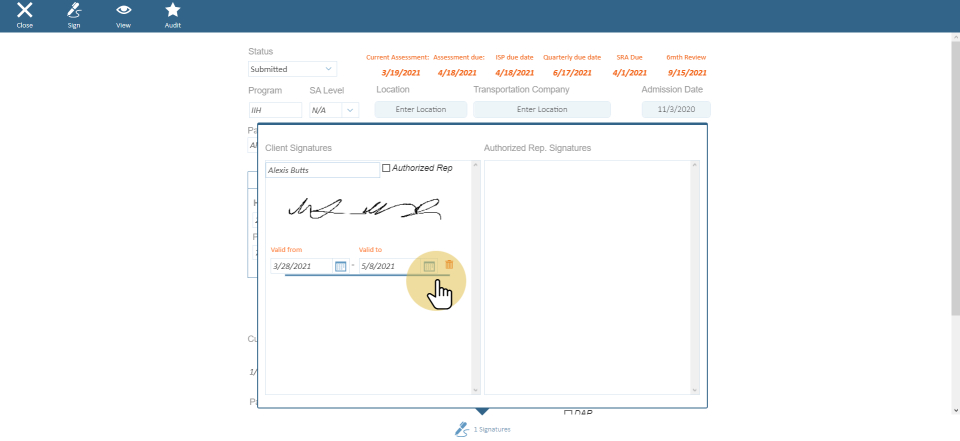Open the Valid from calendar picker
The image size is (960, 441).
coord(340,266)
